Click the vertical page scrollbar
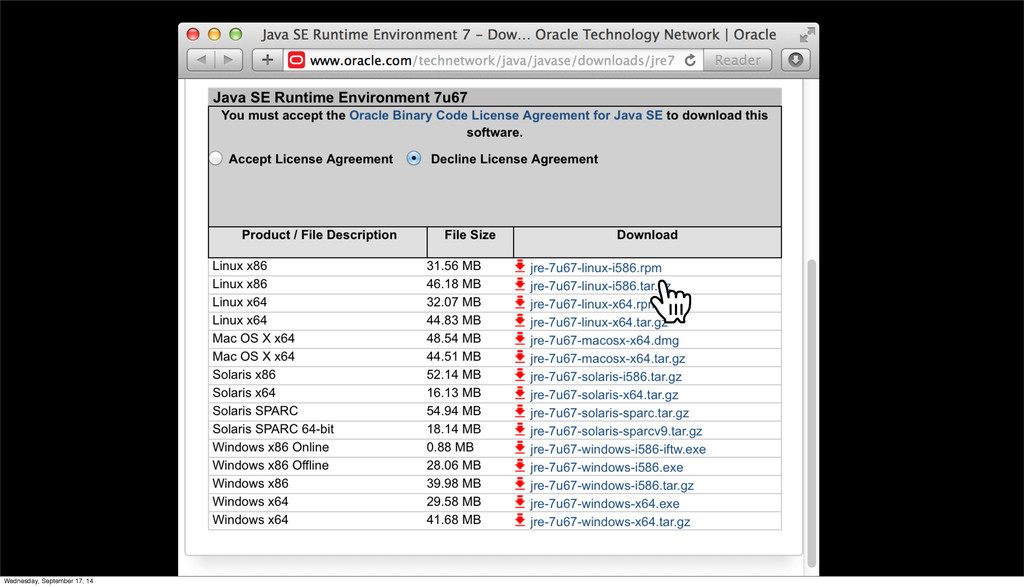This screenshot has height=587, width=1024. click(812, 400)
